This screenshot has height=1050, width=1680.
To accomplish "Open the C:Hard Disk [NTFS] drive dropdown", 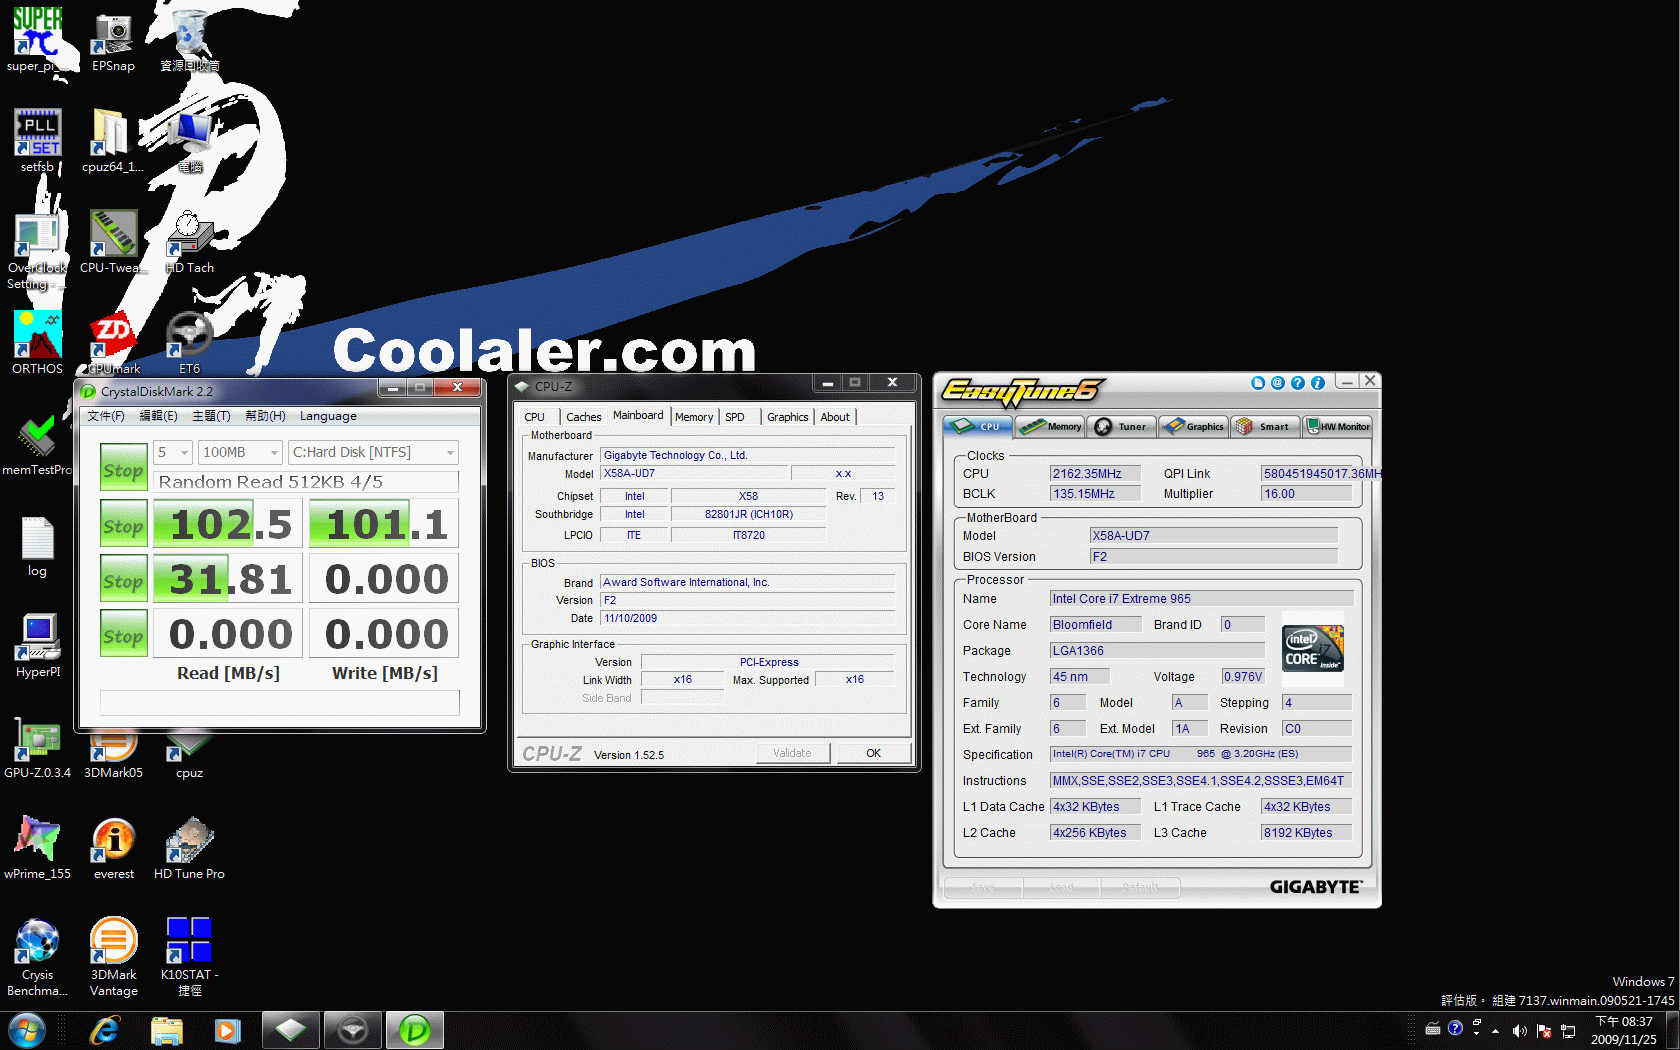I will coord(373,453).
